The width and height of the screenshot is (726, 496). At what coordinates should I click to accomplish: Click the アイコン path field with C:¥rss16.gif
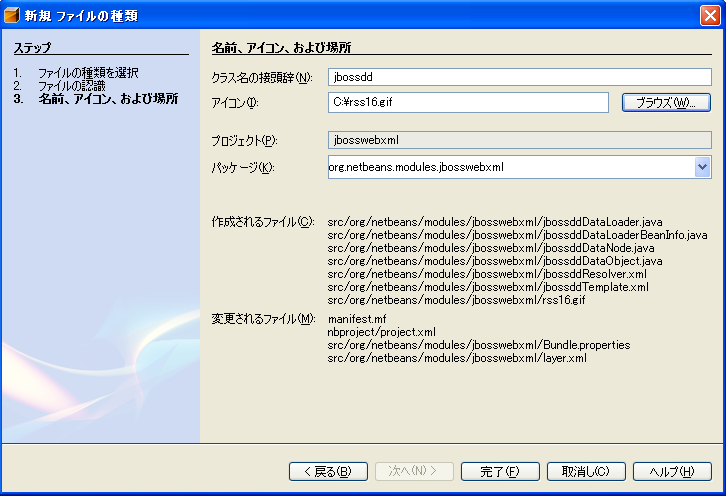point(468,102)
